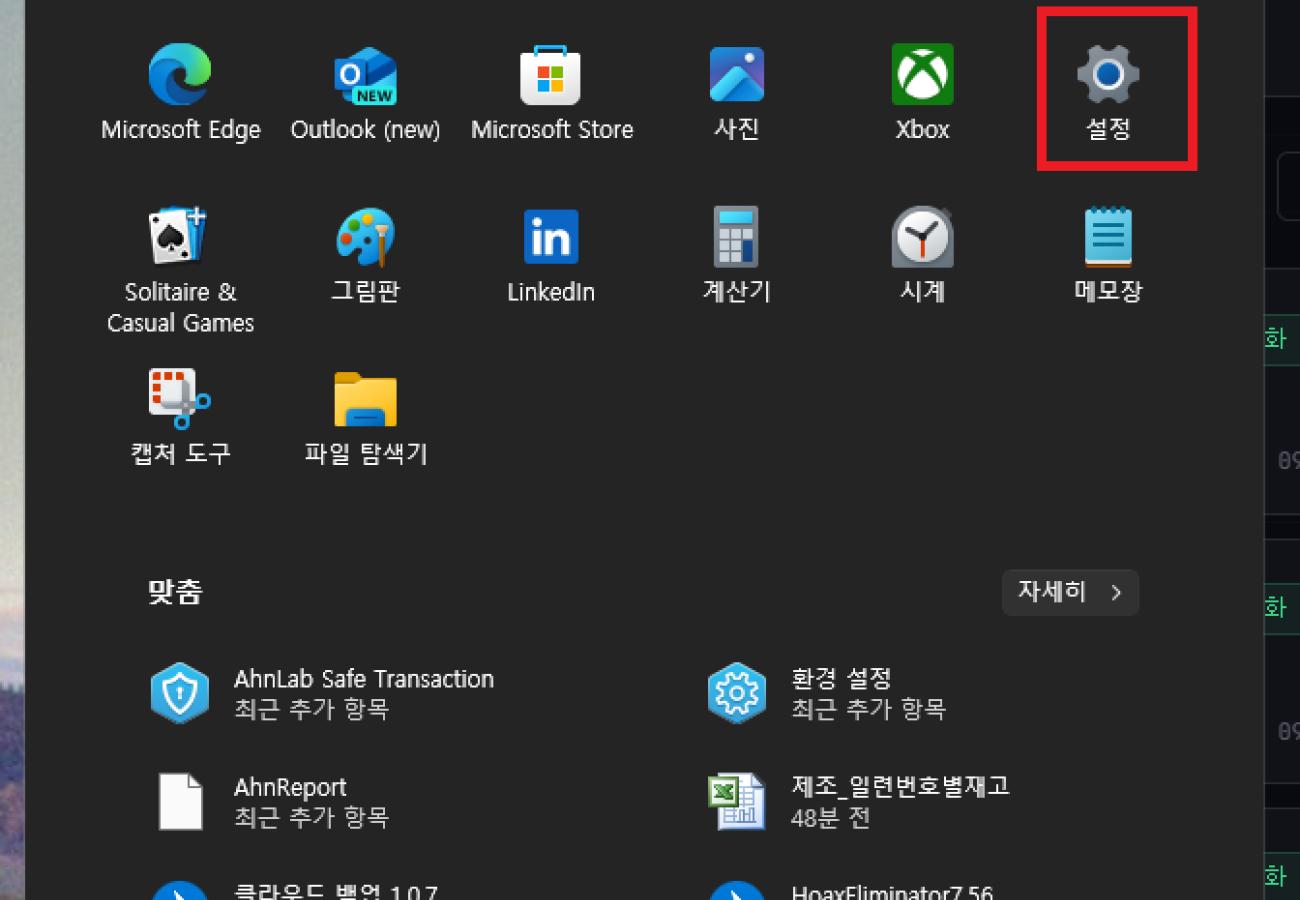Open Solitaire & Casual Games
This screenshot has width=1300, height=900.
(181, 270)
